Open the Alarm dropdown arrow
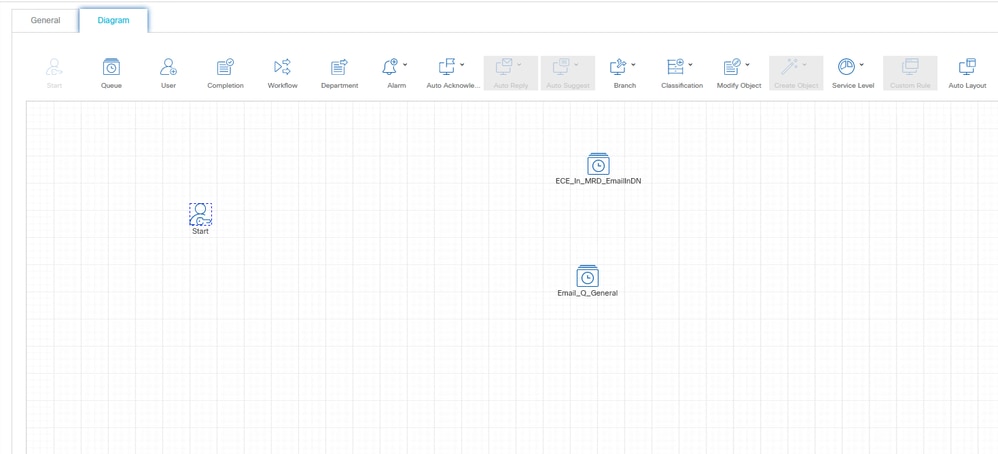The image size is (998, 454). [405, 64]
